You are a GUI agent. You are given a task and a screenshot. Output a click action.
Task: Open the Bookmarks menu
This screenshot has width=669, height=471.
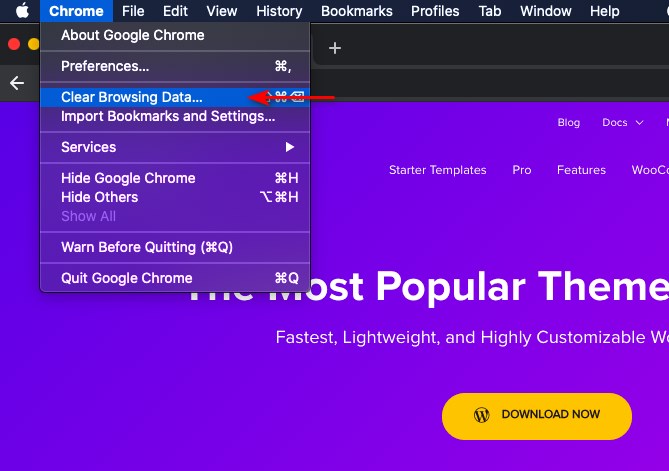(357, 11)
